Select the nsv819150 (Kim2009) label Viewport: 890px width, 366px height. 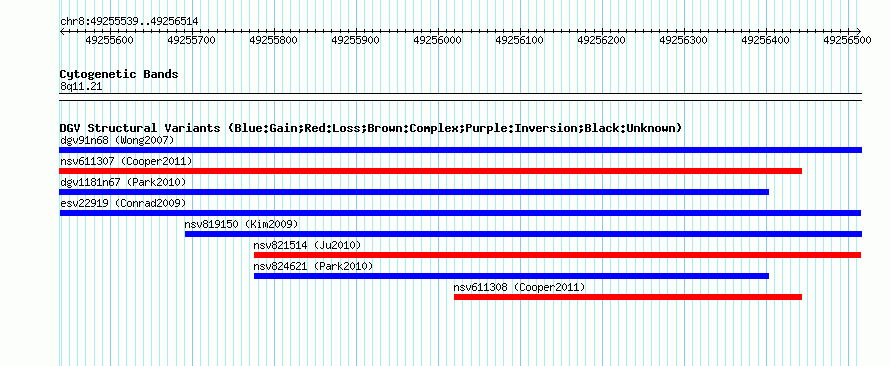[241, 224]
